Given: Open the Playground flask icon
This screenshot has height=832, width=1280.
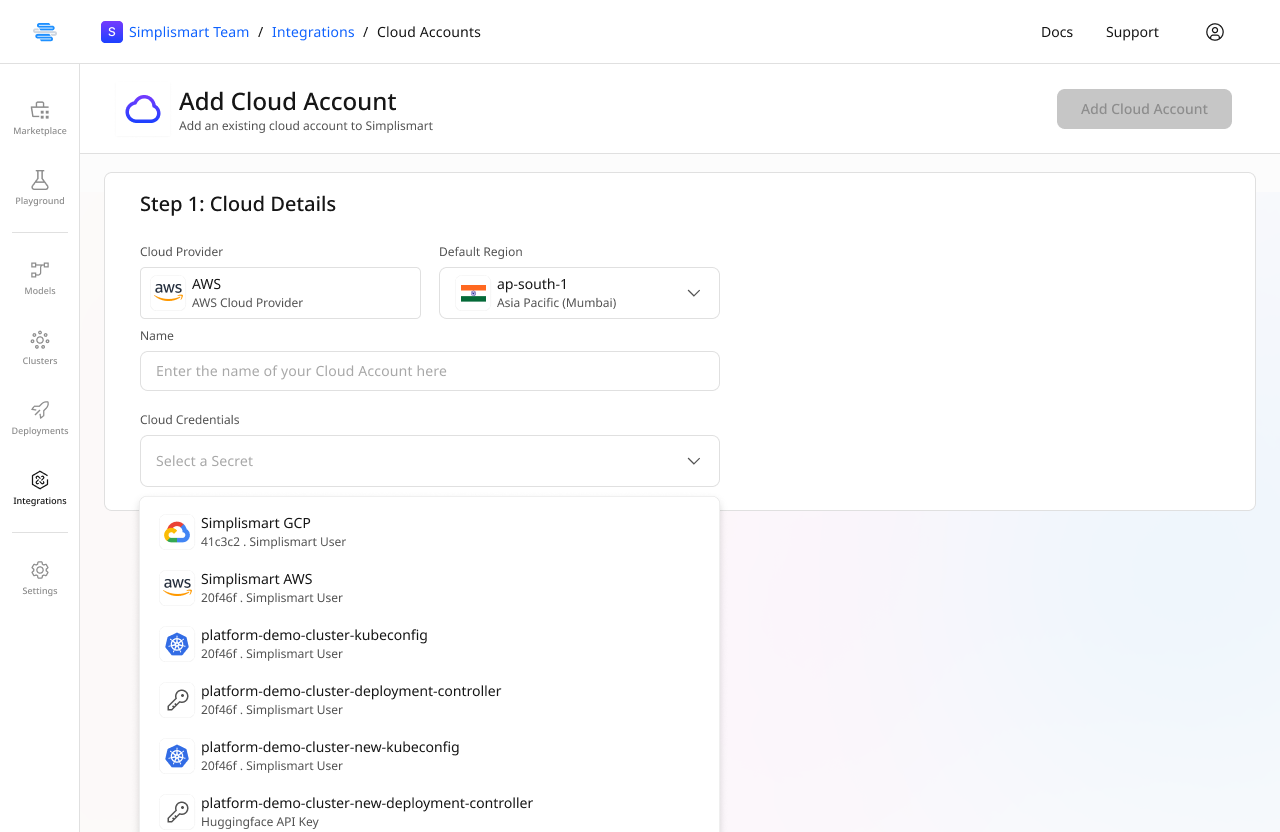Looking at the screenshot, I should (40, 180).
